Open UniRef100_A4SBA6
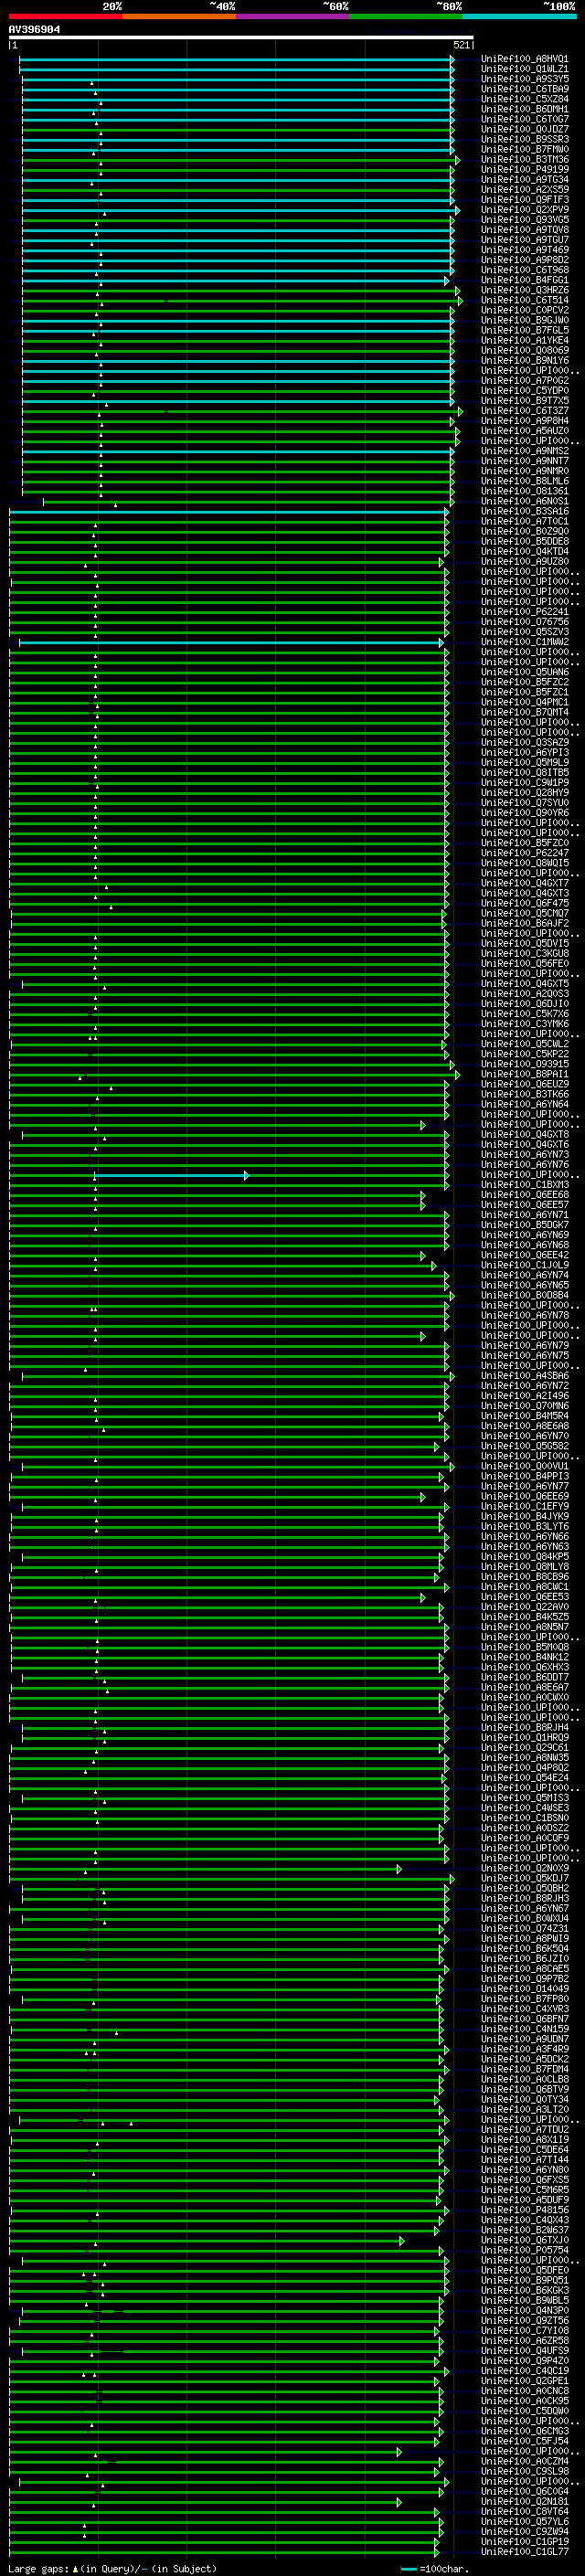Image resolution: width=585 pixels, height=2576 pixels. [x=524, y=1376]
